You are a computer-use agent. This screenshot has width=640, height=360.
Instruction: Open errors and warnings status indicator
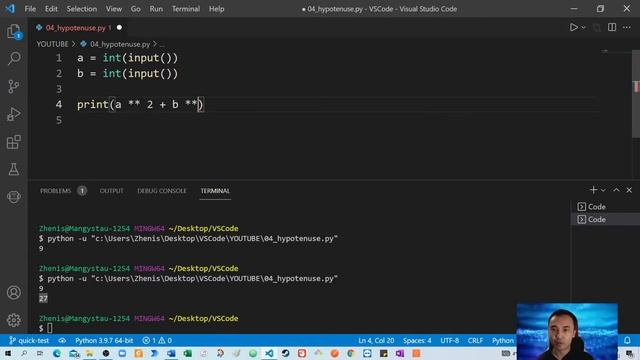(157, 340)
